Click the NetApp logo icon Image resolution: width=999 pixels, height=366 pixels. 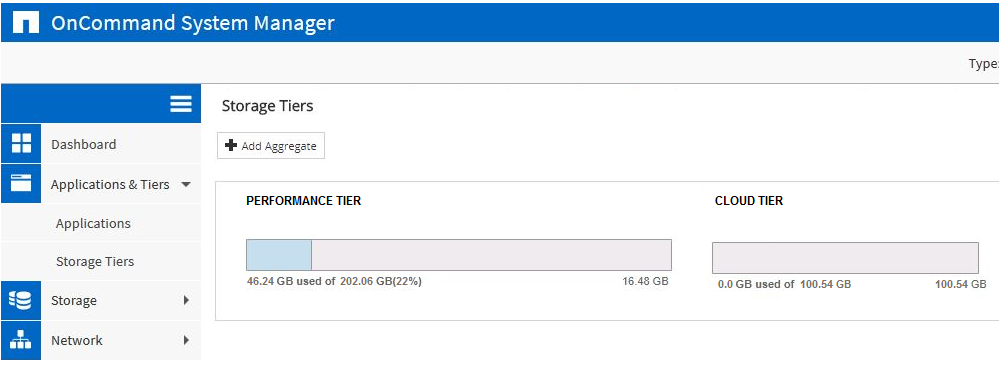point(26,24)
